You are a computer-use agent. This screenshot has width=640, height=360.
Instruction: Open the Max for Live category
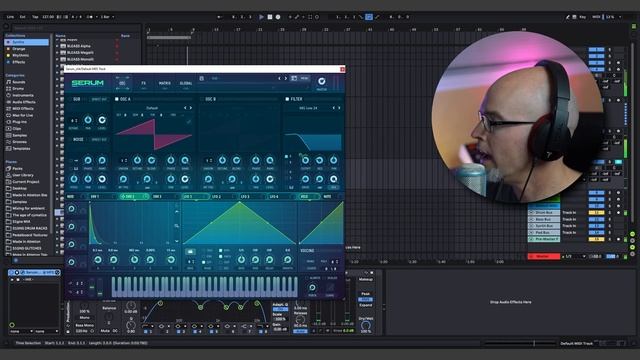point(23,115)
